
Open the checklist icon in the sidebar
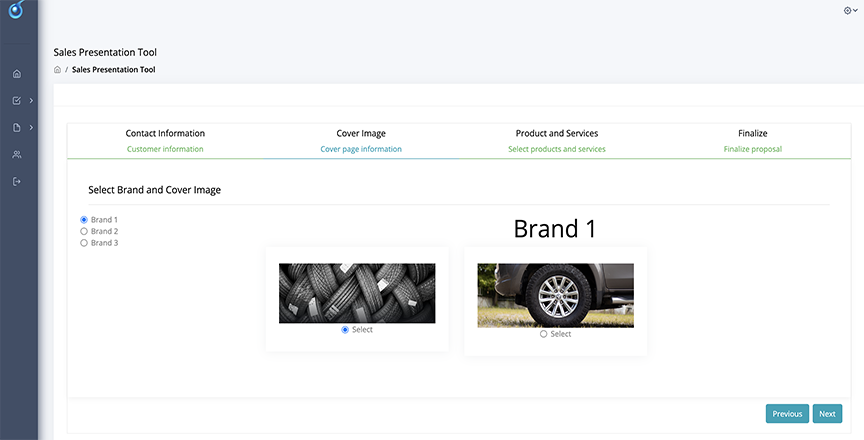[x=17, y=101]
